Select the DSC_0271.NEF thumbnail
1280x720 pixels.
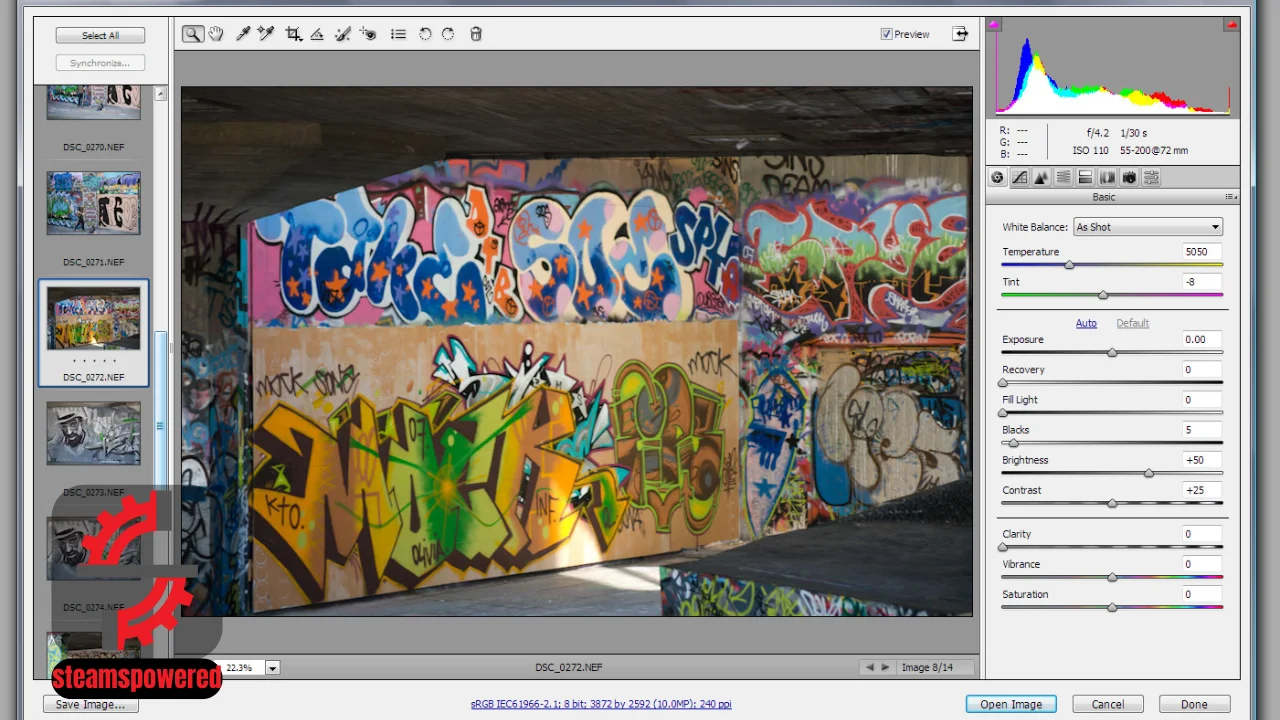pos(93,203)
